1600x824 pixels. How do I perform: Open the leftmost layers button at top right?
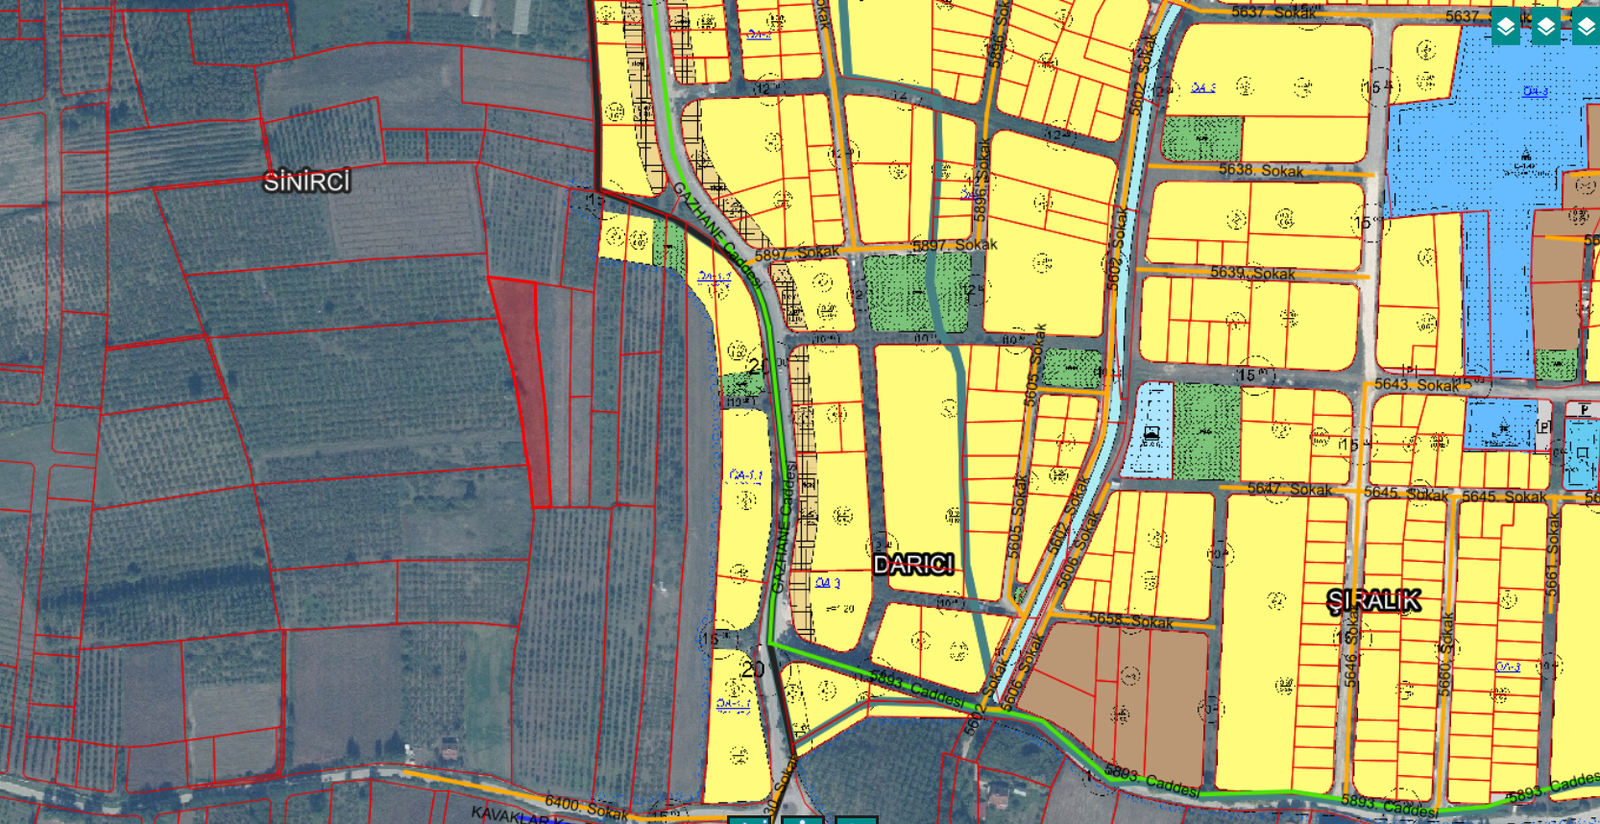point(1505,27)
